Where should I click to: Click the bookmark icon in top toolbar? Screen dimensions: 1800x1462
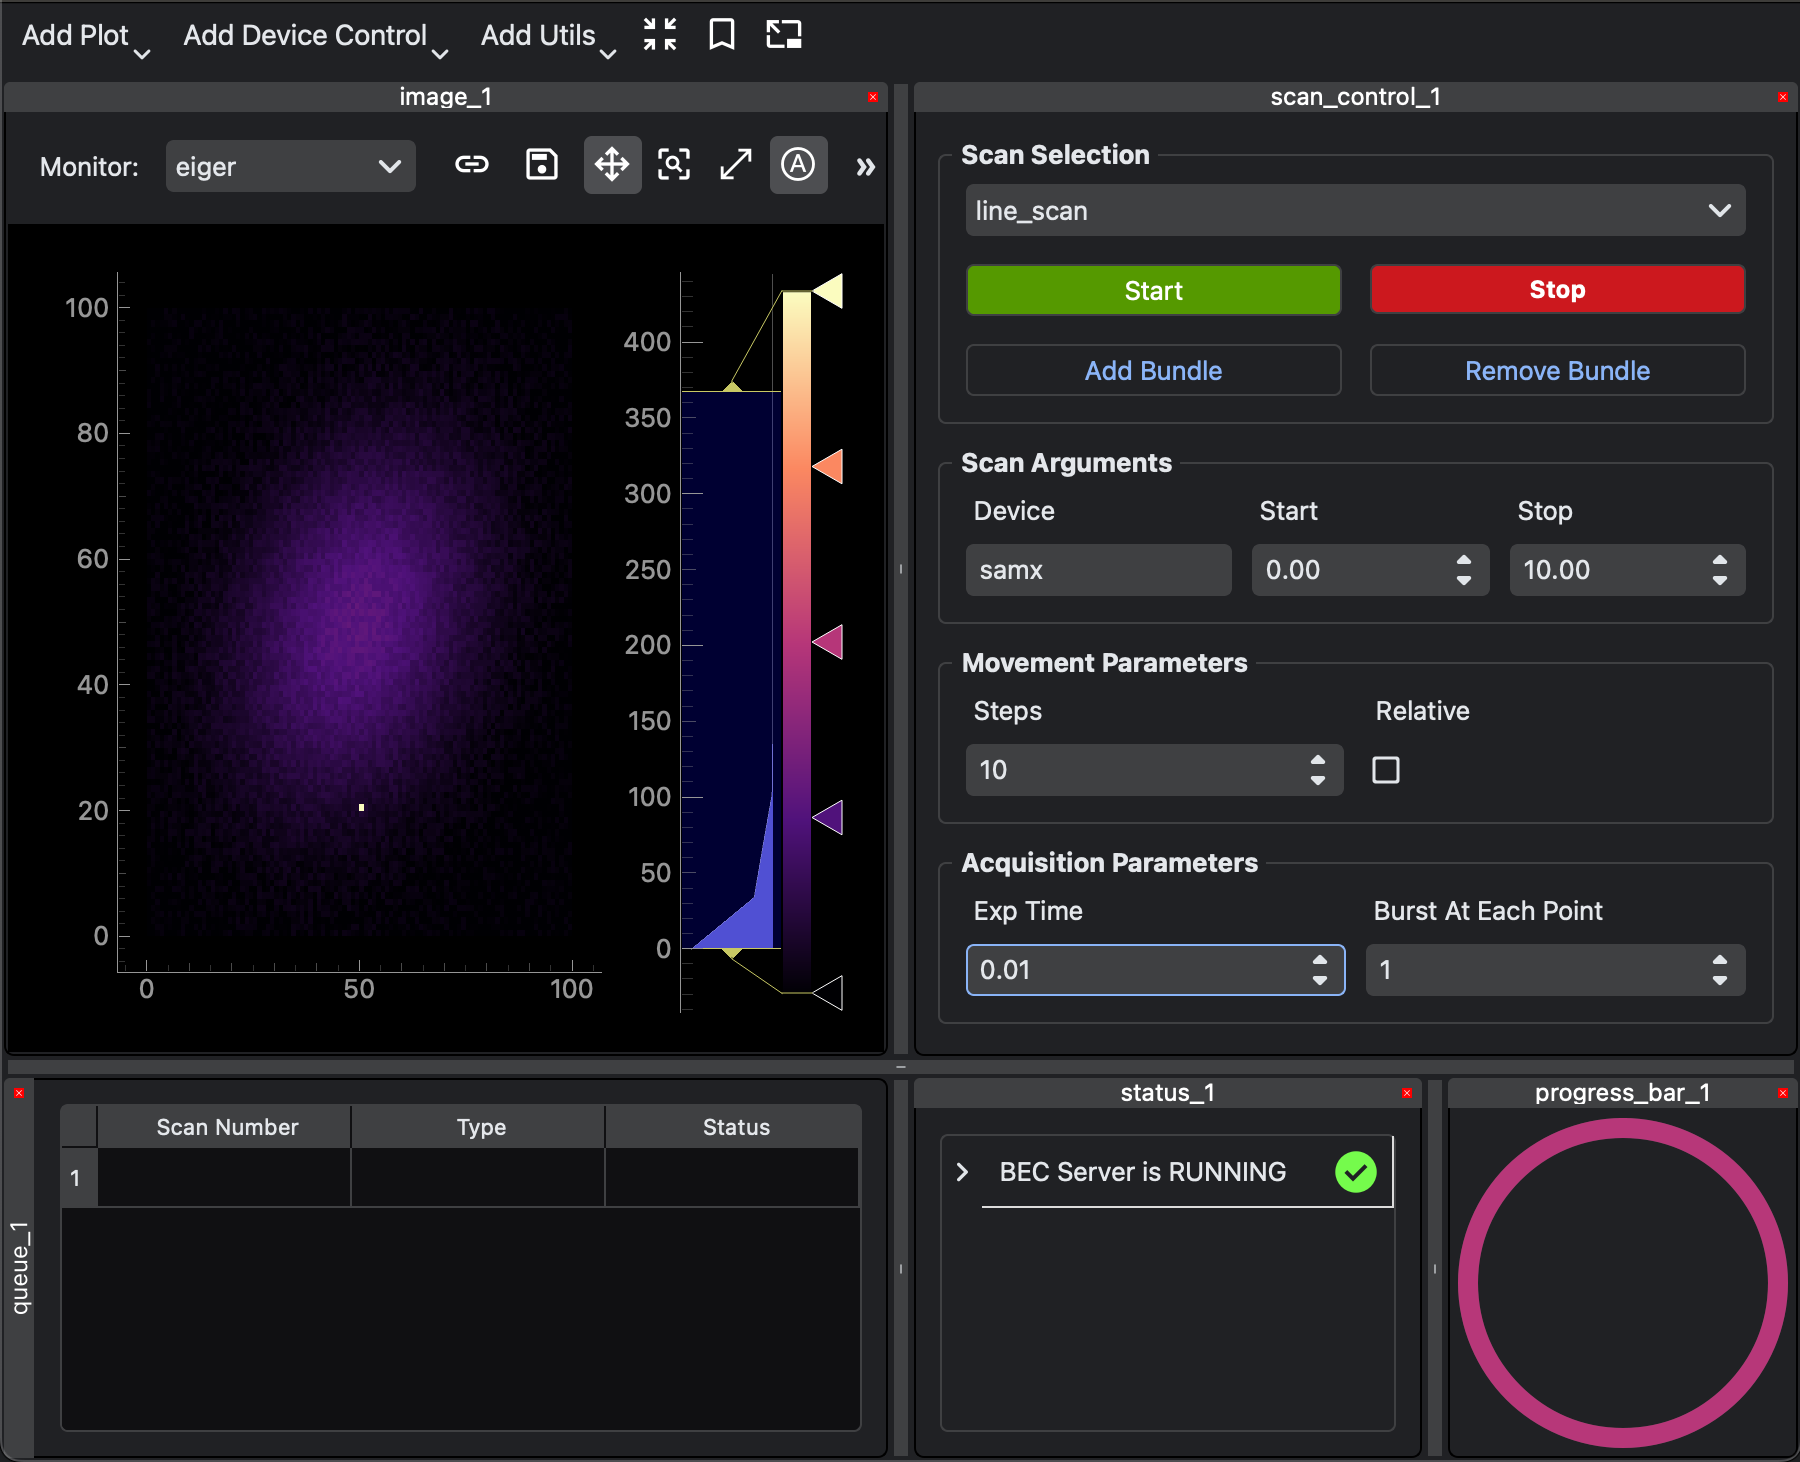point(721,35)
